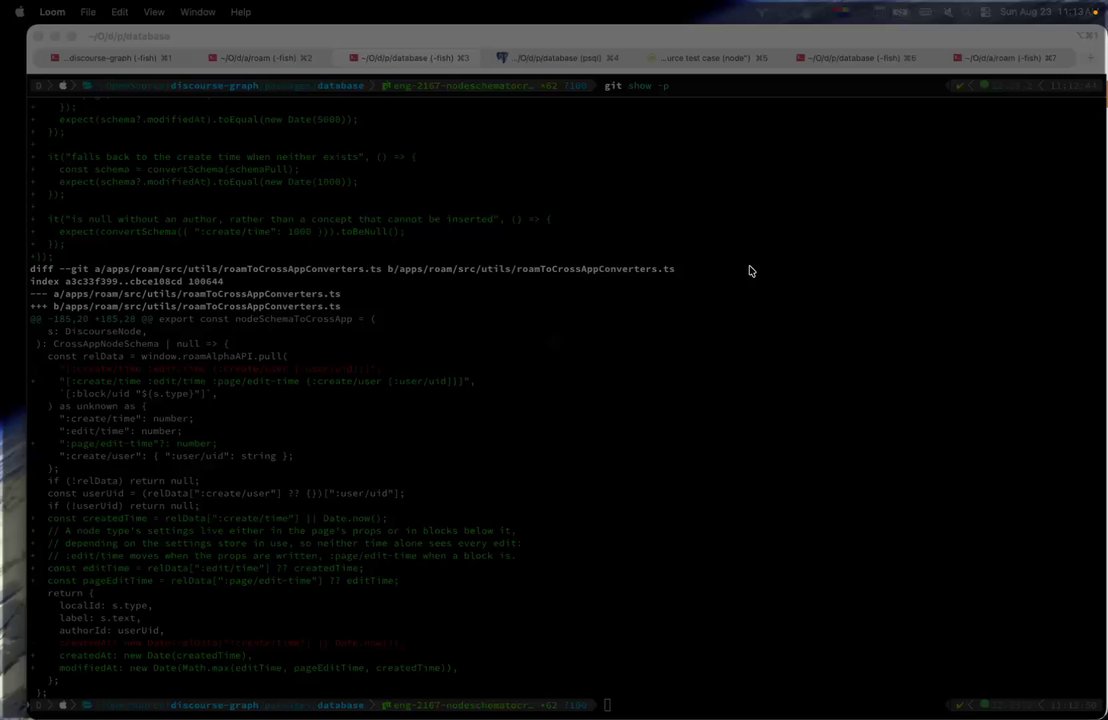
Task: Open the Loom menu
Action: [x=52, y=12]
